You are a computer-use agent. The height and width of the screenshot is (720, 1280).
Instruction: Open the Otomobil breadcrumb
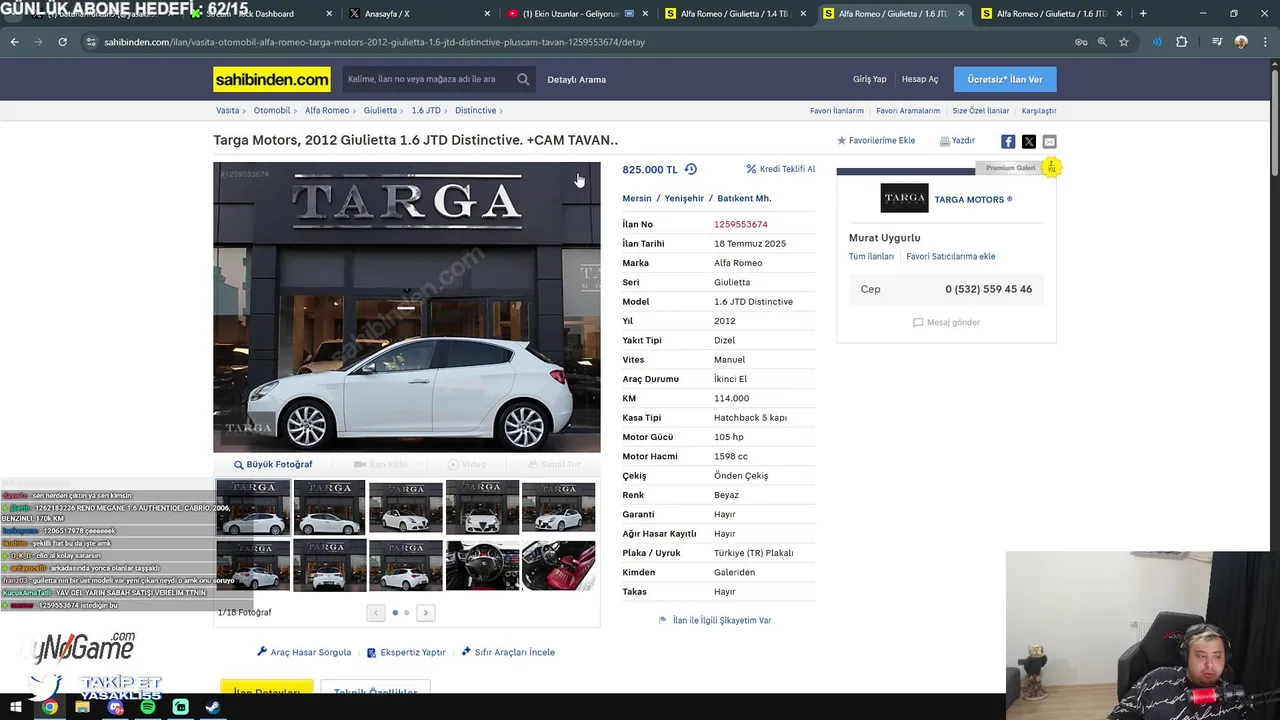pyautogui.click(x=272, y=110)
